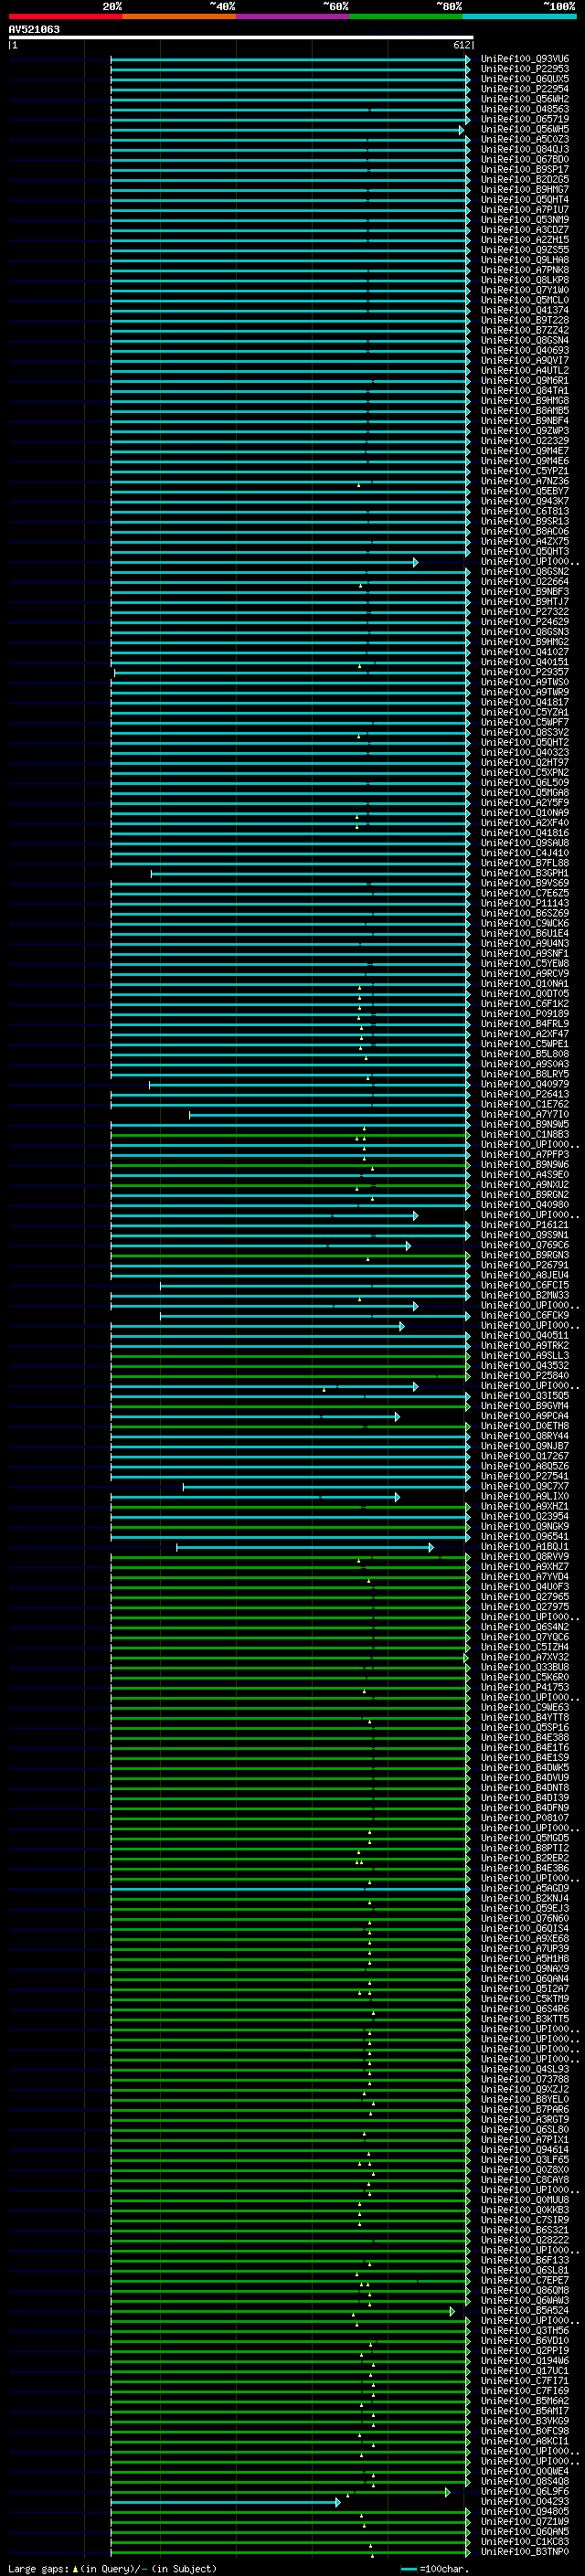Open hit UniRef100_P22953
Viewport: 585px width, 2576px height.
[x=524, y=69]
